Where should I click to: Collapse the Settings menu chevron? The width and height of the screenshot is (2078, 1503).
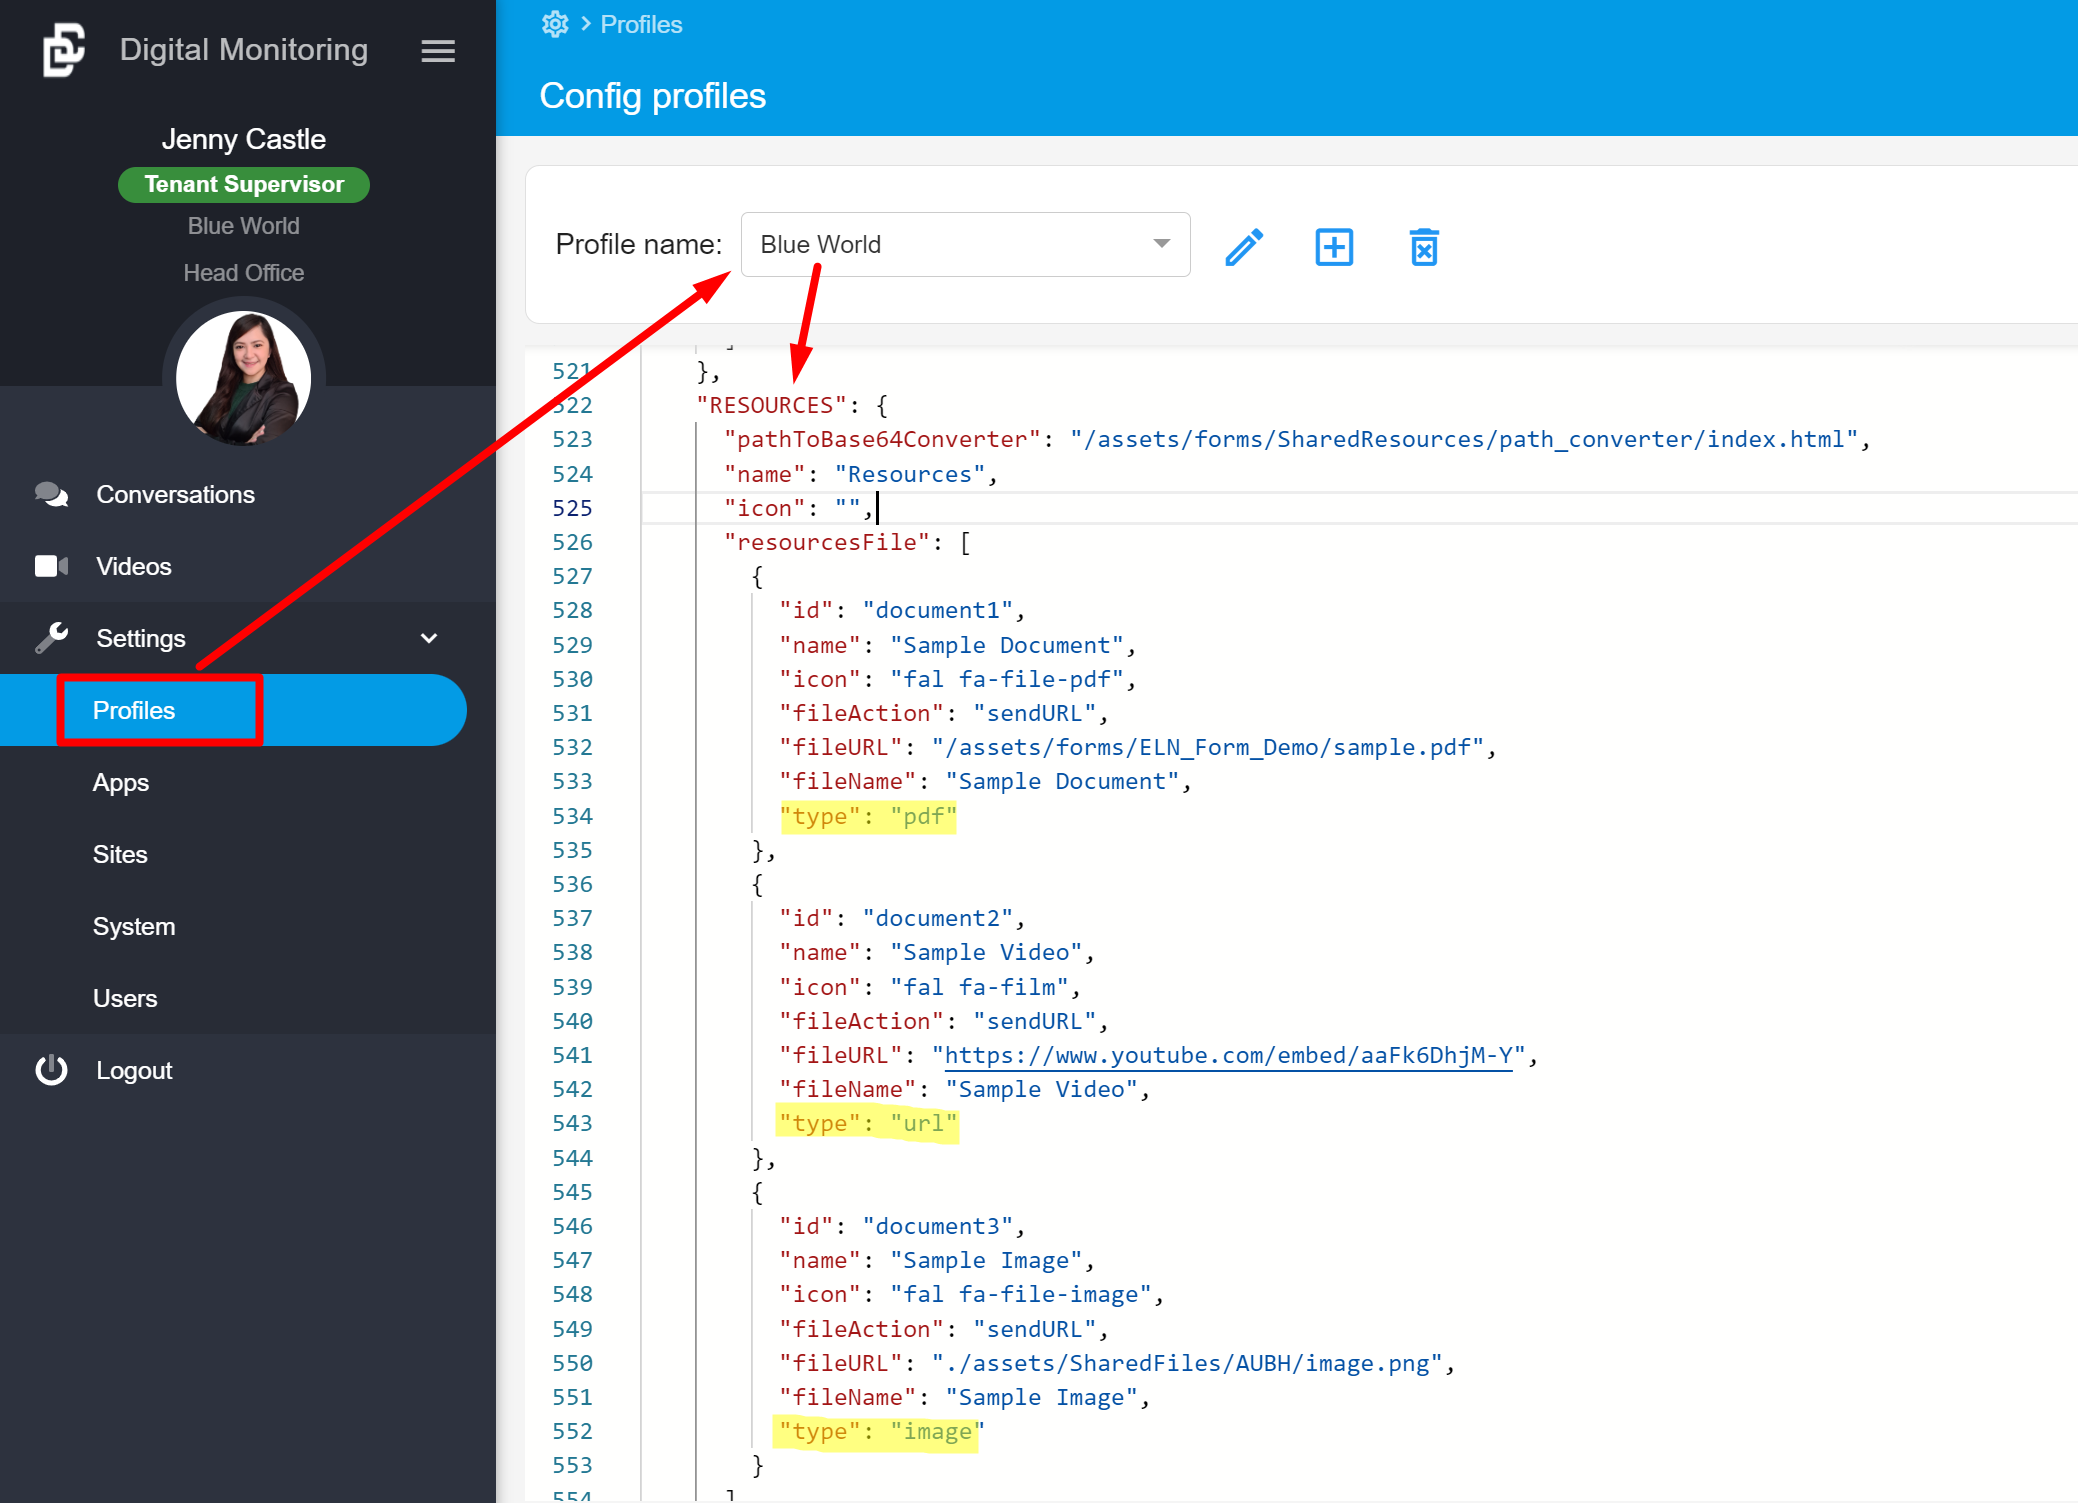click(429, 638)
